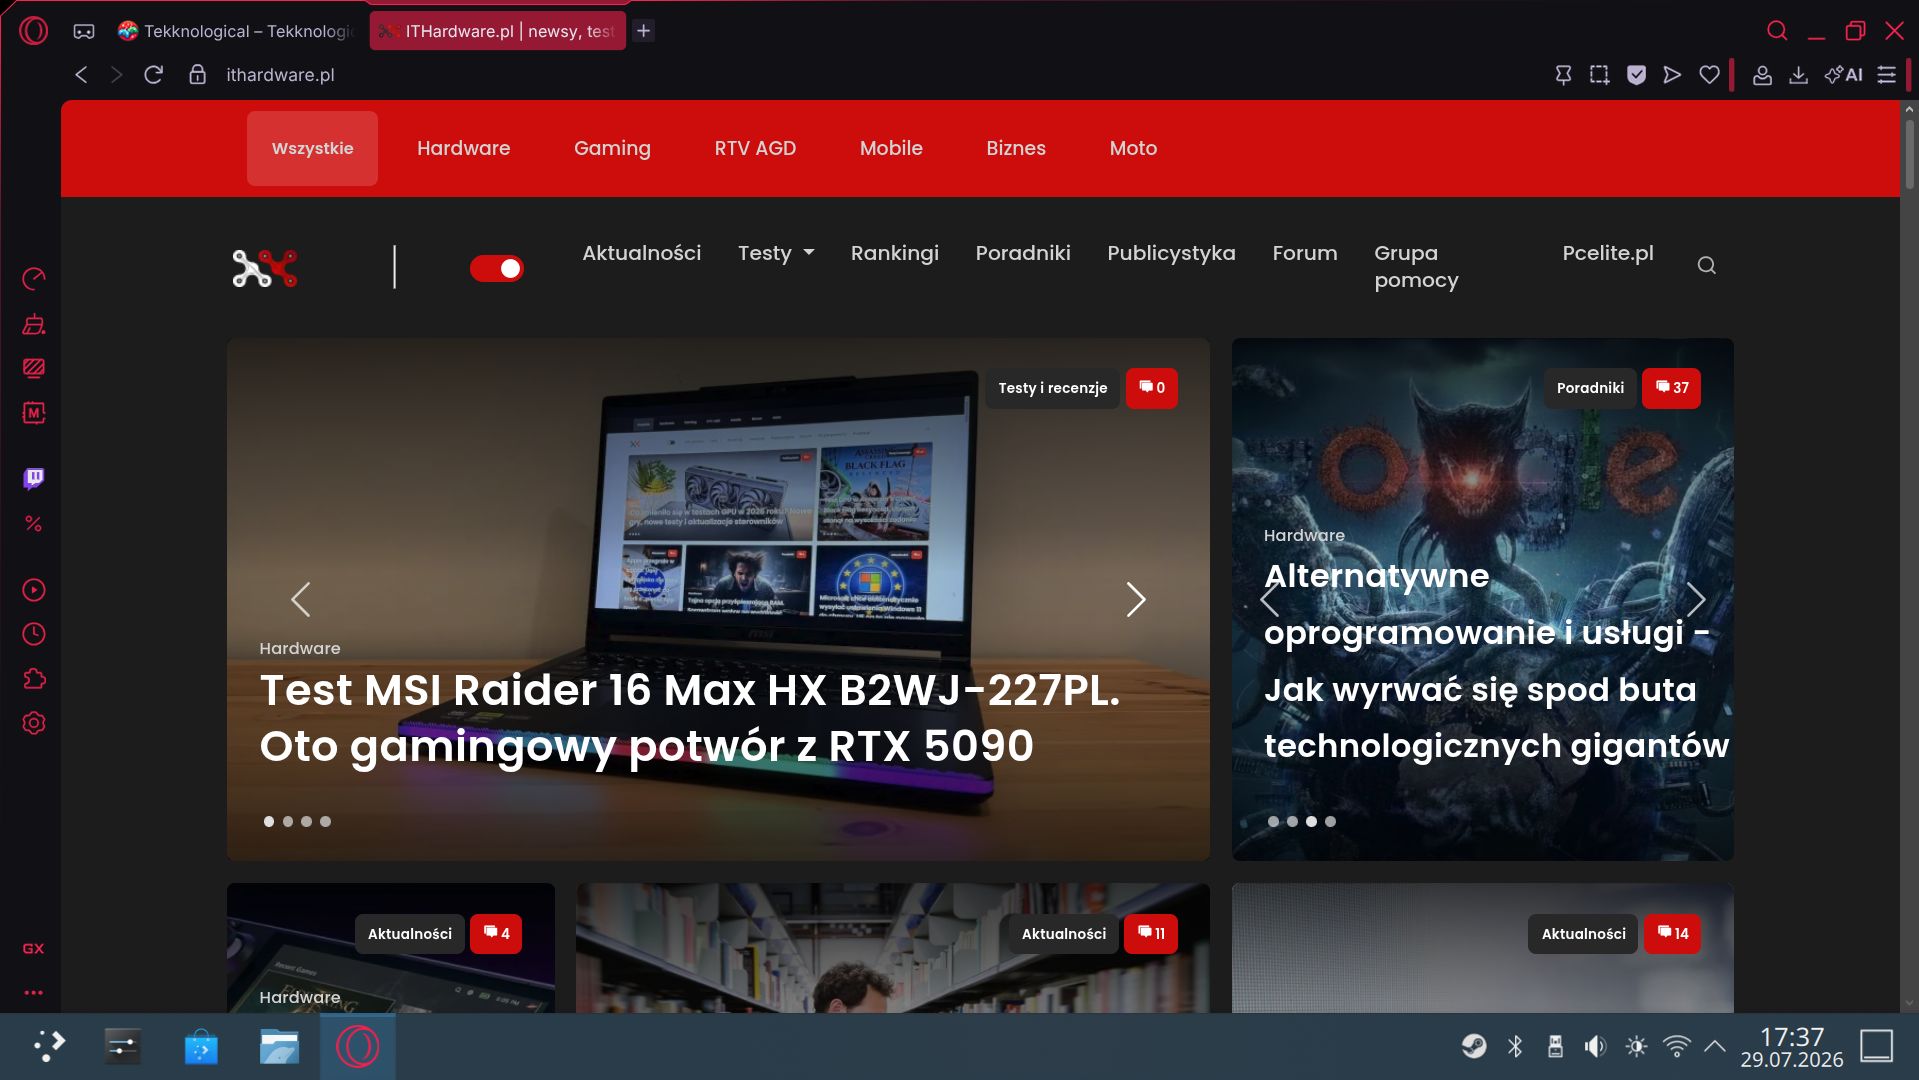The height and width of the screenshot is (1080, 1919).
Task: Open the browser tab search icon
Action: 1777,31
